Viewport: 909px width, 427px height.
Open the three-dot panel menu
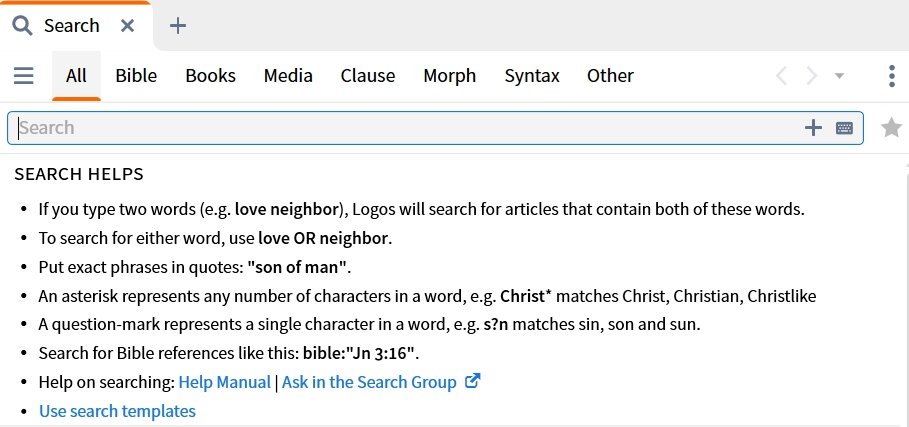(x=892, y=76)
